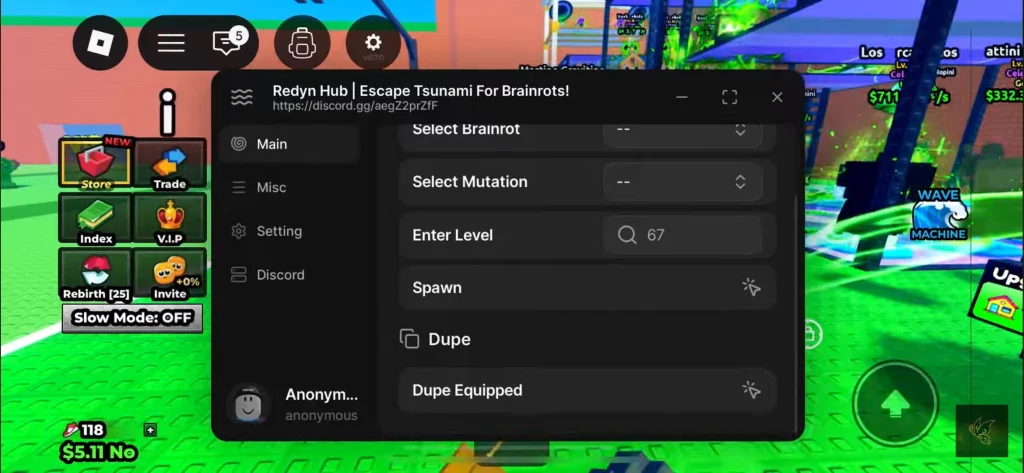Click the Spawn button
Image resolution: width=1024 pixels, height=473 pixels.
587,287
